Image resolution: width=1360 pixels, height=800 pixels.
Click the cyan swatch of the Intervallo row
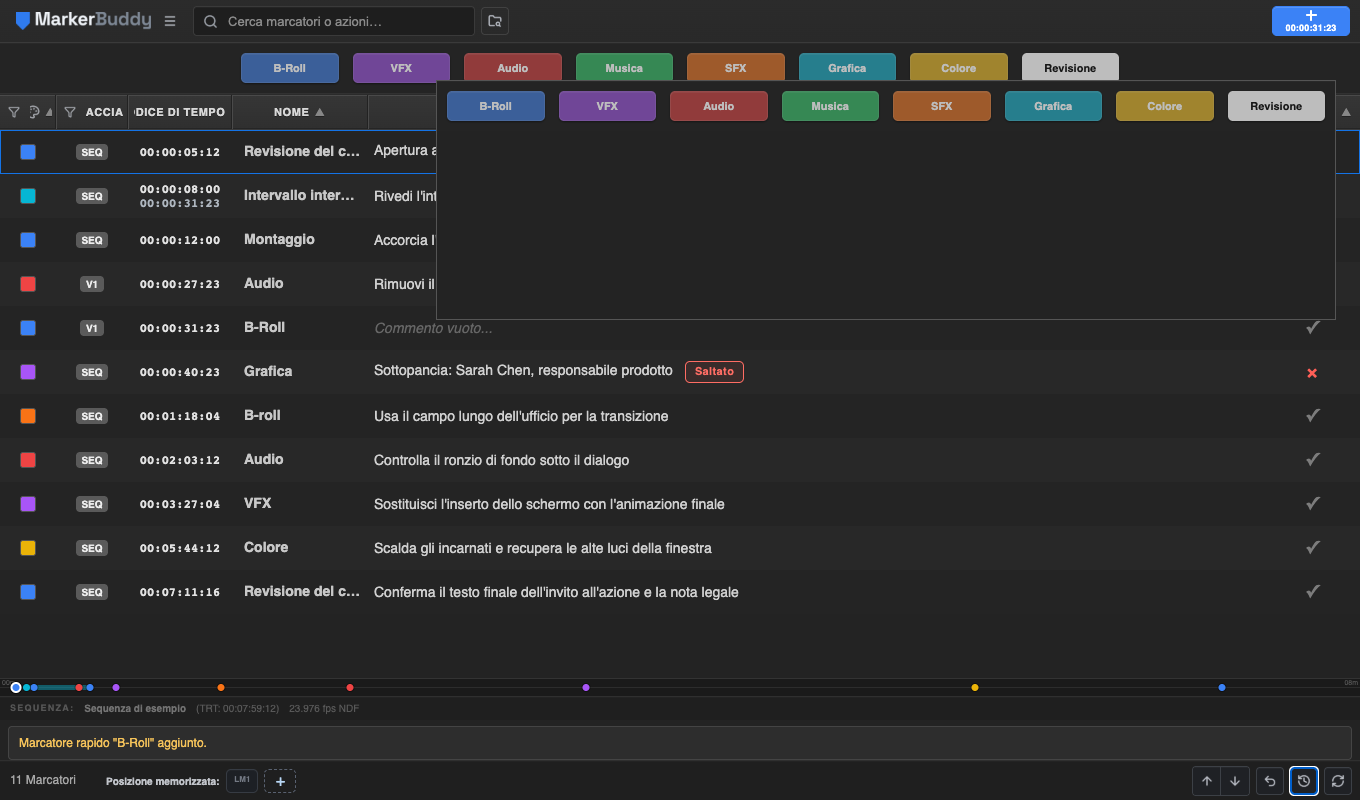pos(28,196)
